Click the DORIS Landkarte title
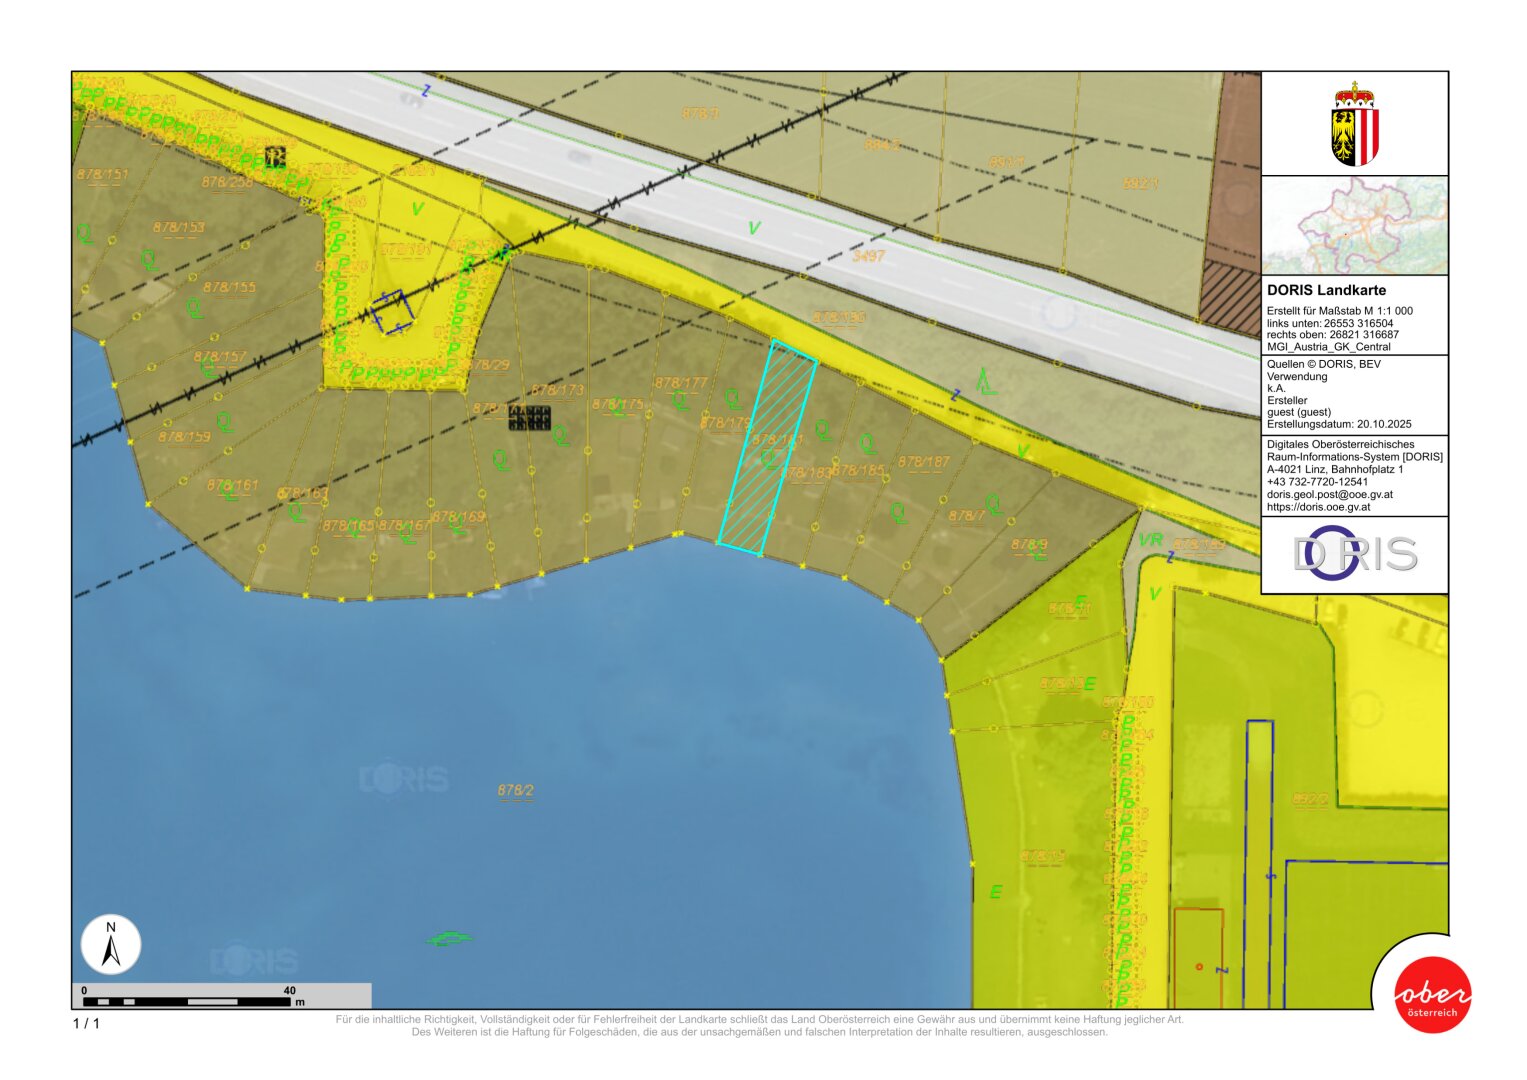 click(1326, 290)
